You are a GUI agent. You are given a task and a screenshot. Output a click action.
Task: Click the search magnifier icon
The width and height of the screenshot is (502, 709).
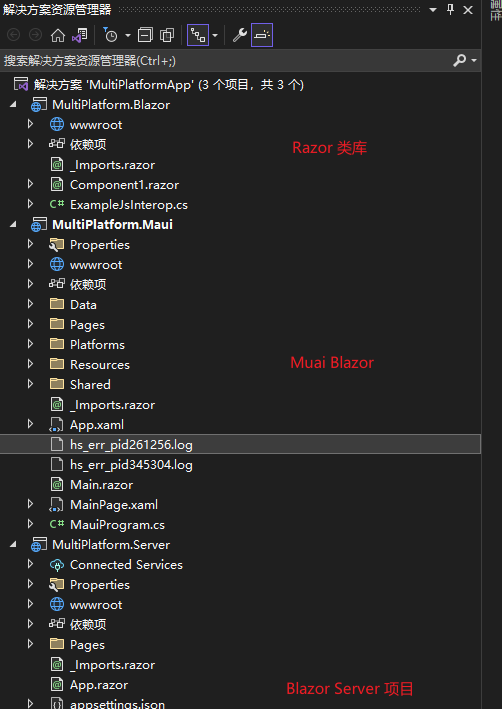tap(459, 60)
